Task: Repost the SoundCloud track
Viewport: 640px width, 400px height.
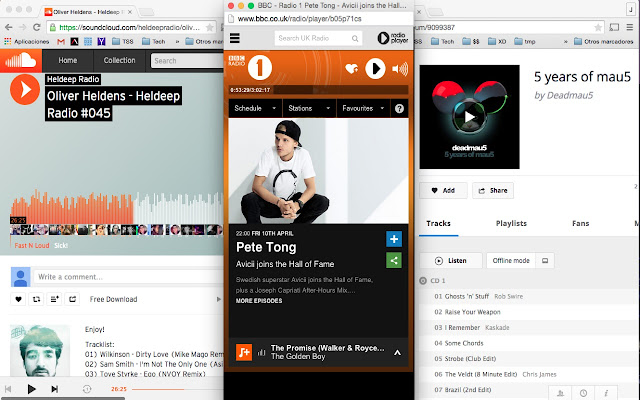Action: tap(36, 299)
